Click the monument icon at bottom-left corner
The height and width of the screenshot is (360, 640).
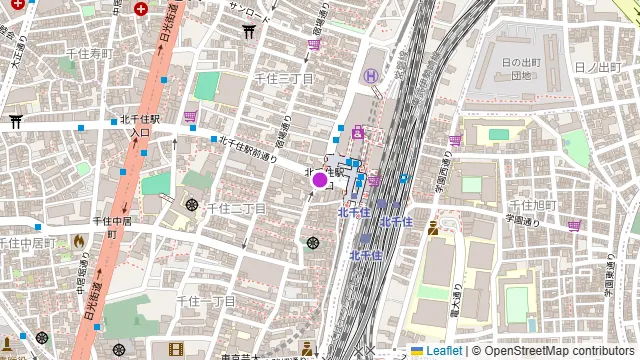7,343
